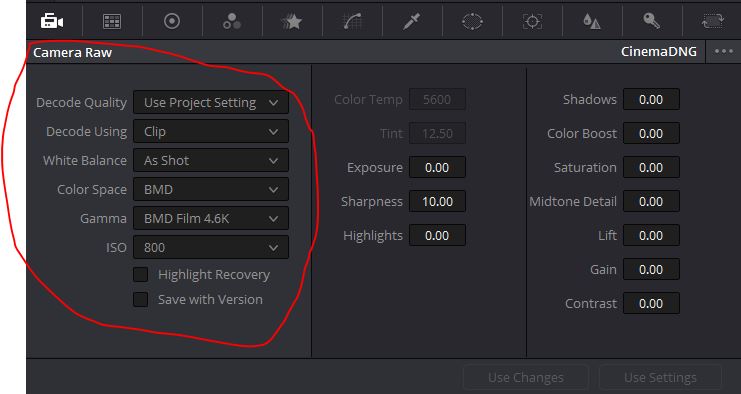The height and width of the screenshot is (394, 741).
Task: Click the Exposure label
Action: coord(375,168)
